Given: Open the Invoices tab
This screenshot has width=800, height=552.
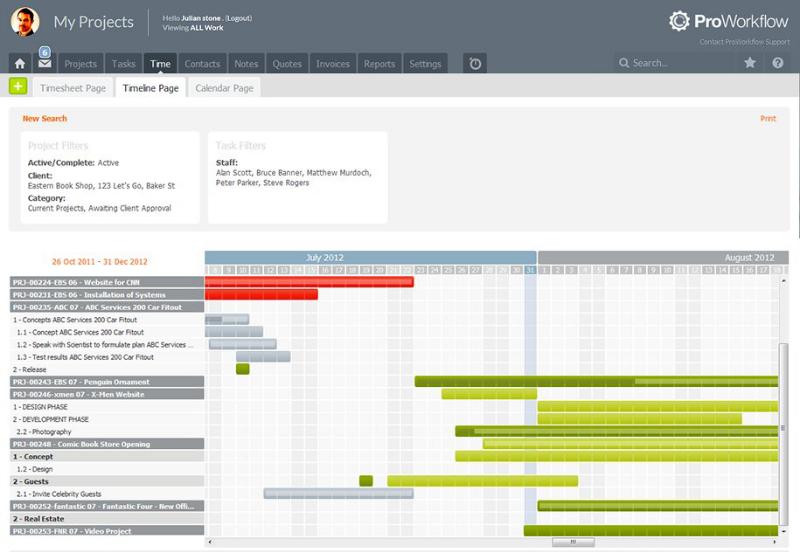Looking at the screenshot, I should tap(333, 64).
